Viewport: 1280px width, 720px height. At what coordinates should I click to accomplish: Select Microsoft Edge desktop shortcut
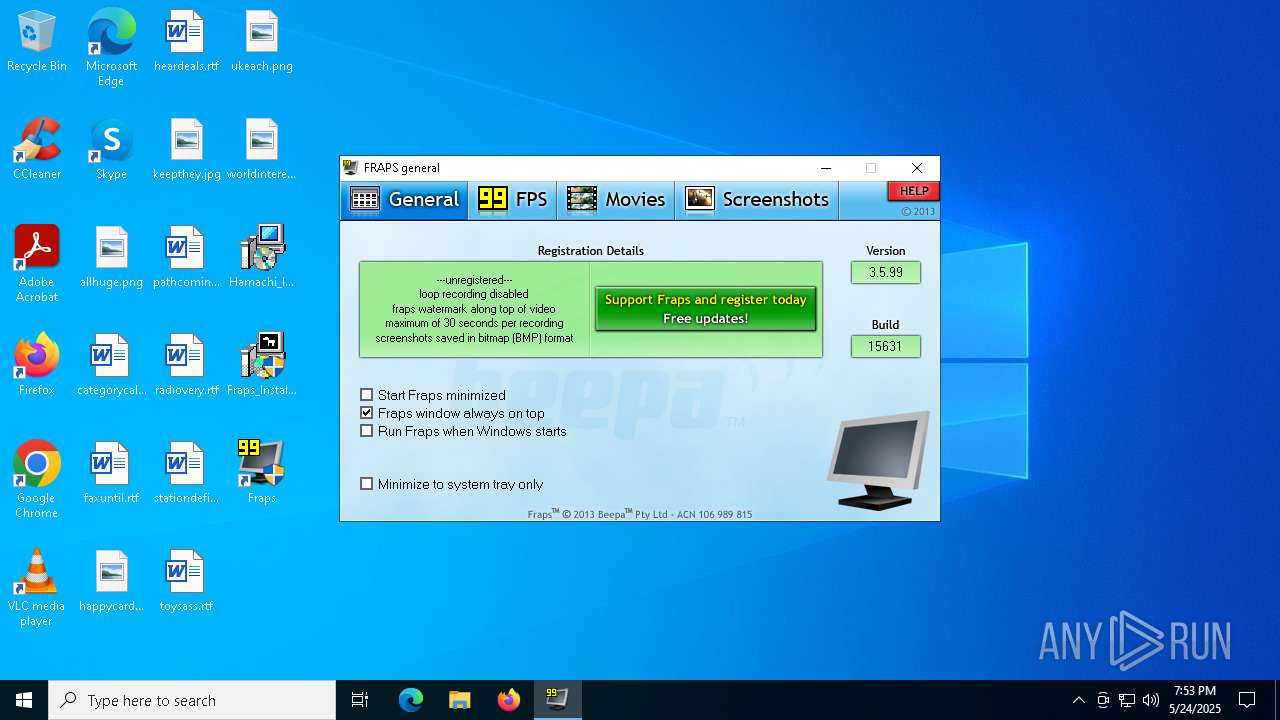click(111, 48)
